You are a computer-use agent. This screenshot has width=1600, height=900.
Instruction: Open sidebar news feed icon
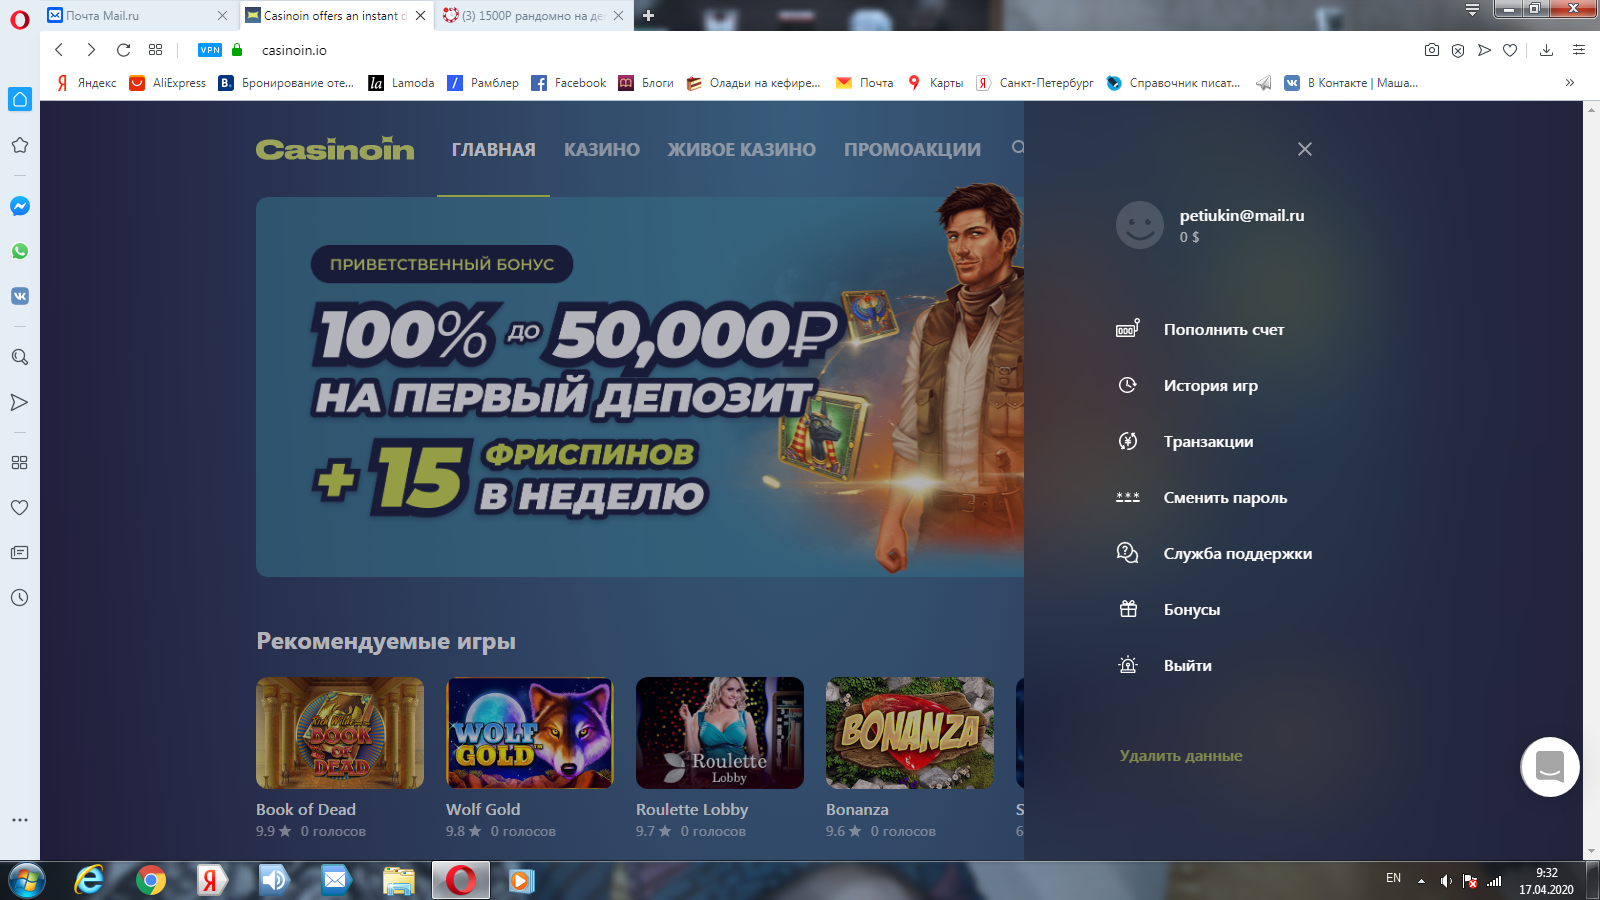tap(19, 552)
